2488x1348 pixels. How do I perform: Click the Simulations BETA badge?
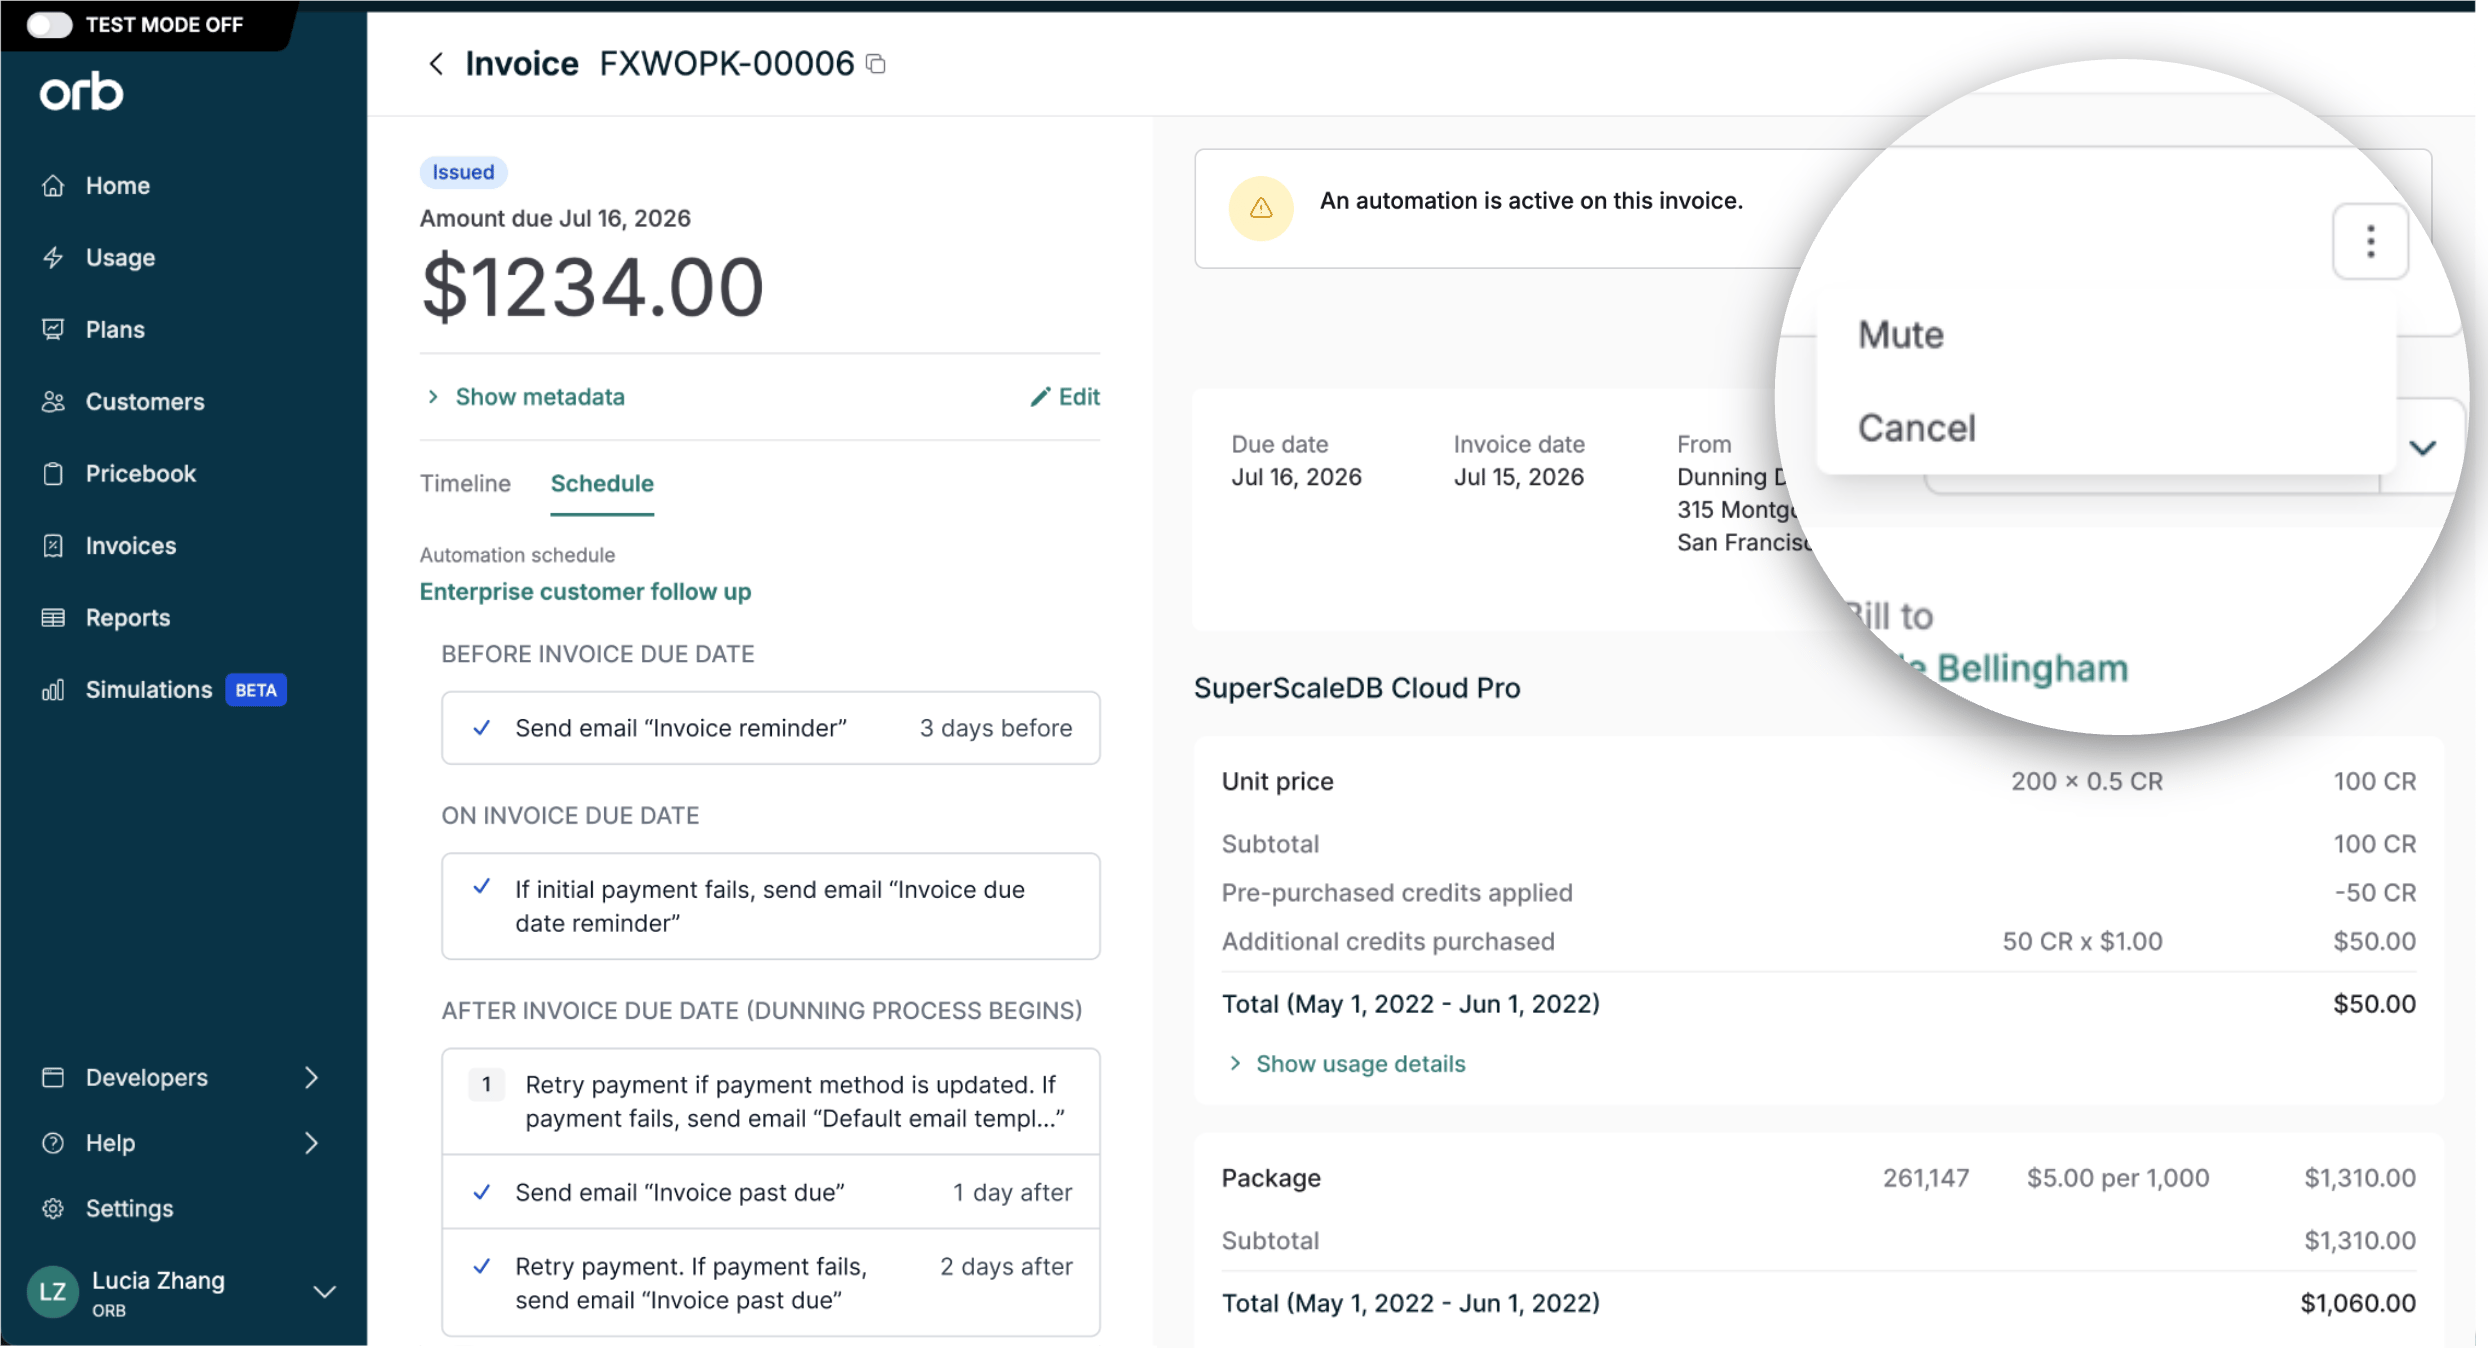[256, 690]
